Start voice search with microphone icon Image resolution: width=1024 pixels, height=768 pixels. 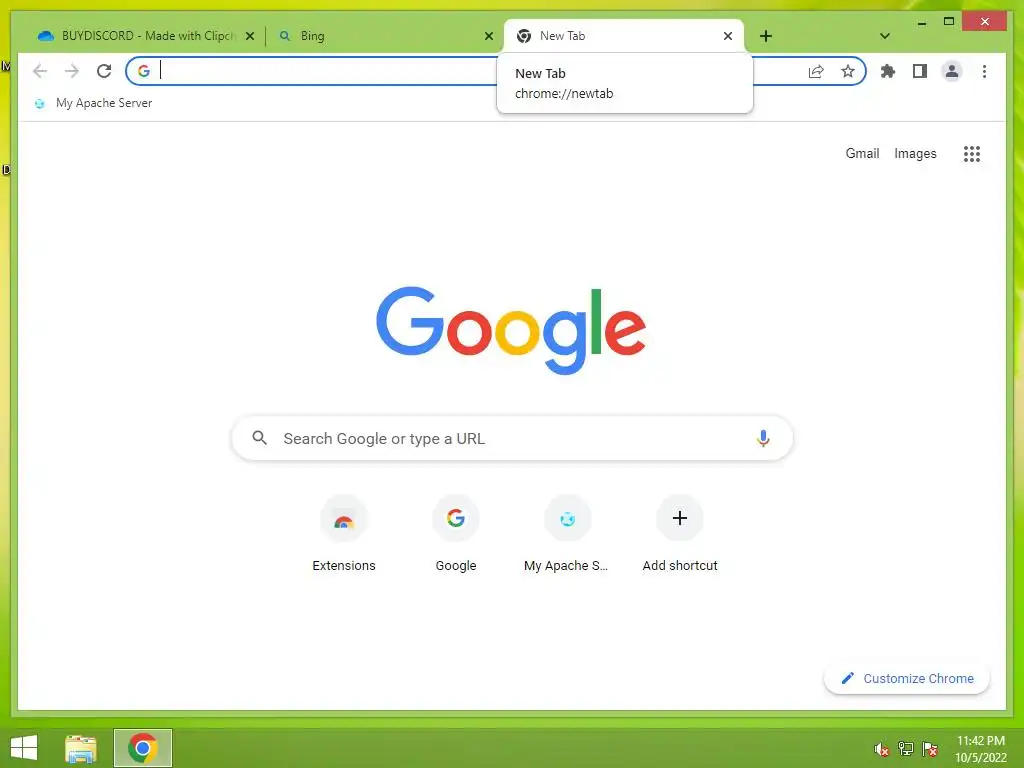[x=763, y=438]
